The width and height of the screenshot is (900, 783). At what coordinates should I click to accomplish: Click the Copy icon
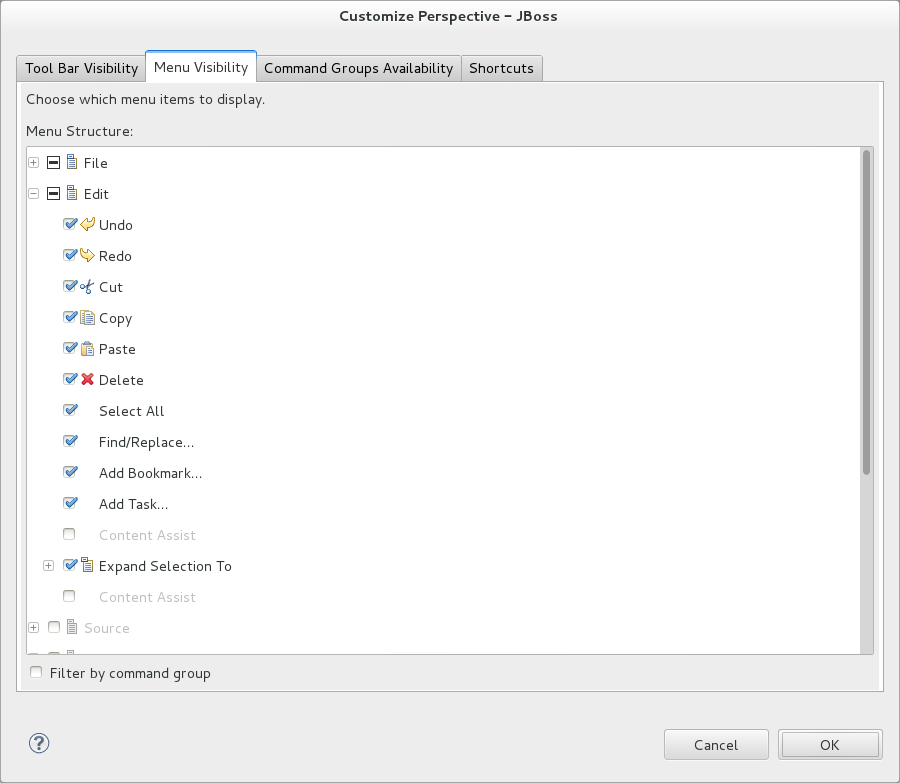87,317
